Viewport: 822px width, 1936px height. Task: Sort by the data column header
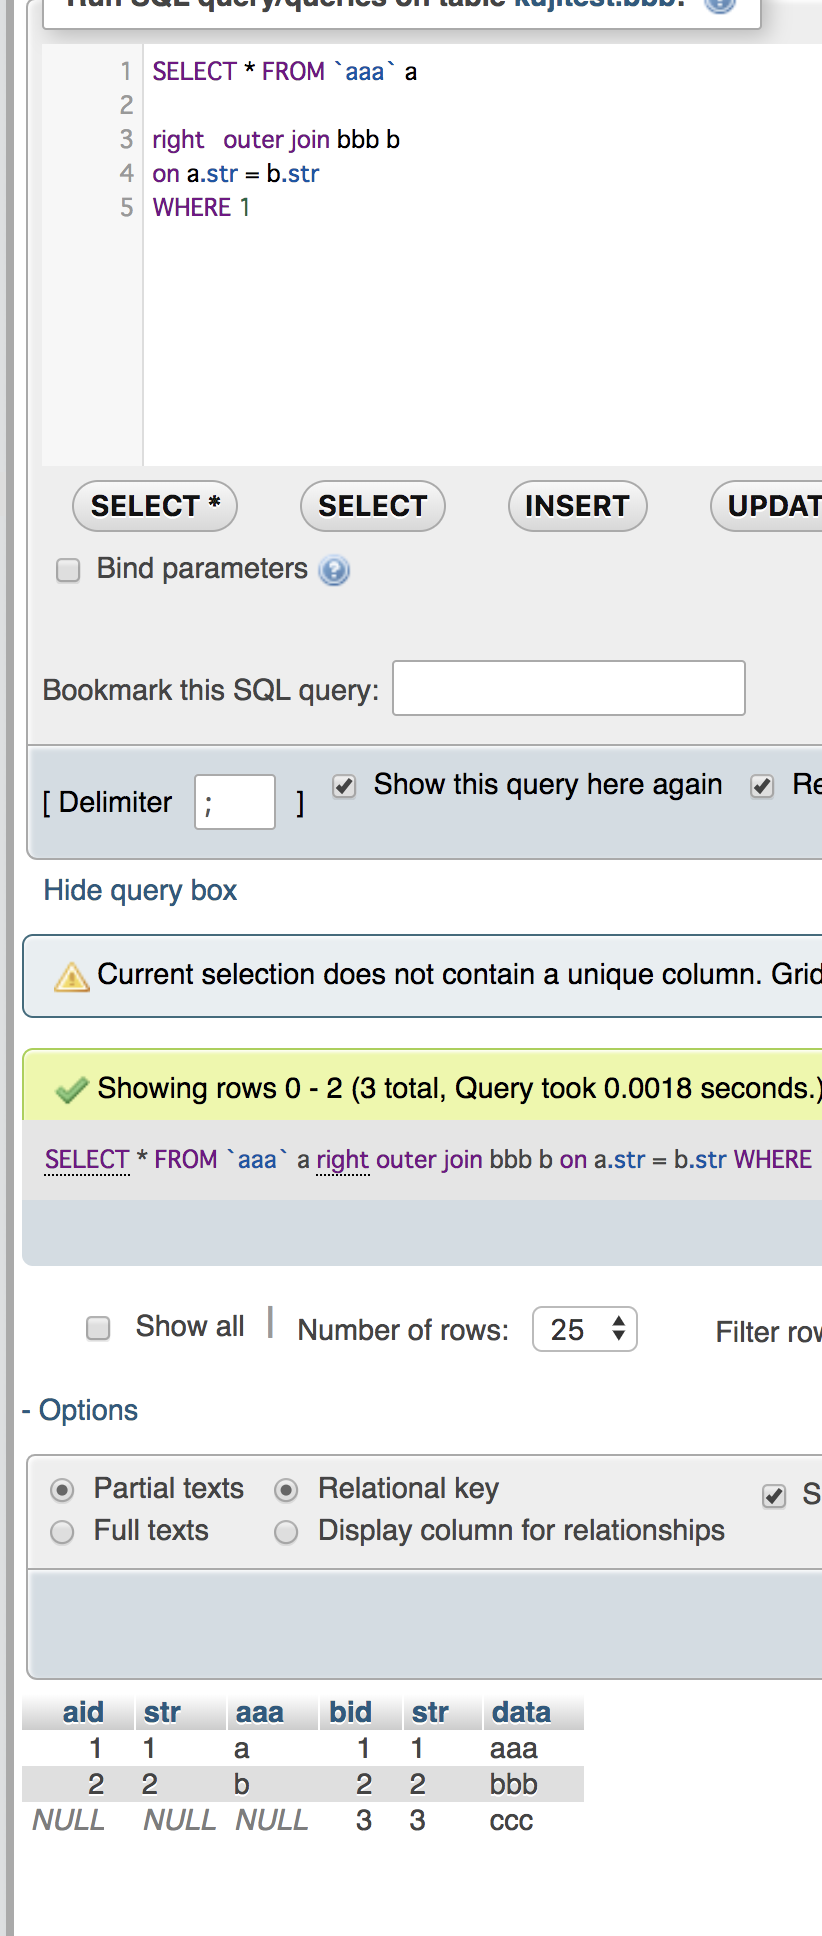tap(521, 1712)
